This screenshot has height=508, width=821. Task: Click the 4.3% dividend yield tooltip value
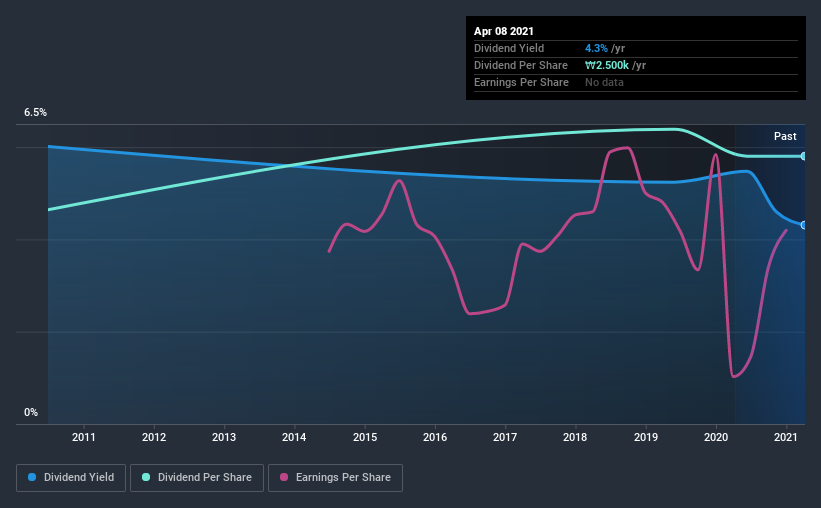597,48
